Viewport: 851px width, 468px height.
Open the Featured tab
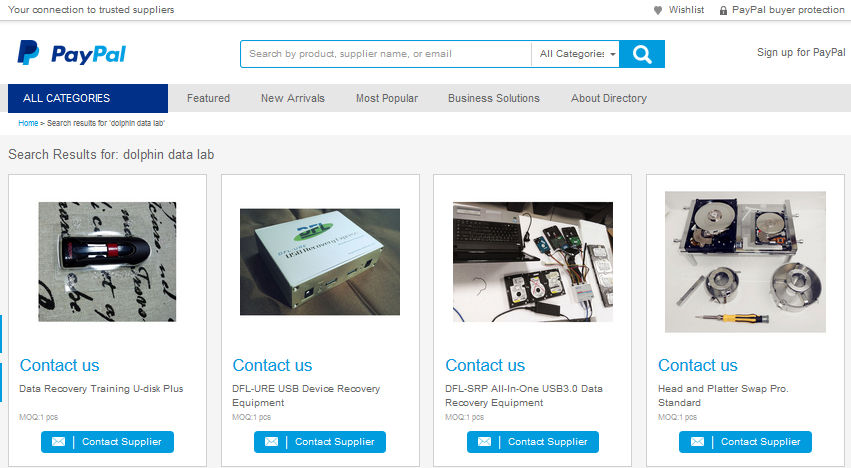pos(208,98)
